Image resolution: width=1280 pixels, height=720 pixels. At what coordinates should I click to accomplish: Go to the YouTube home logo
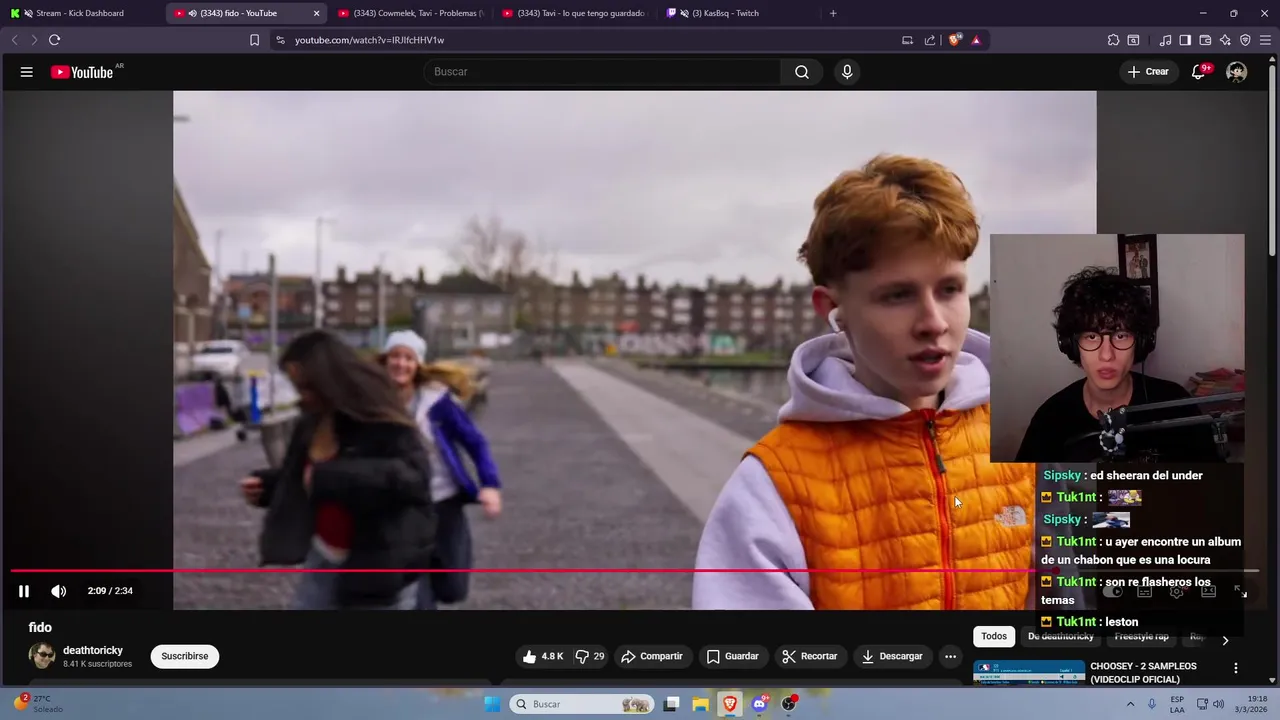point(82,72)
